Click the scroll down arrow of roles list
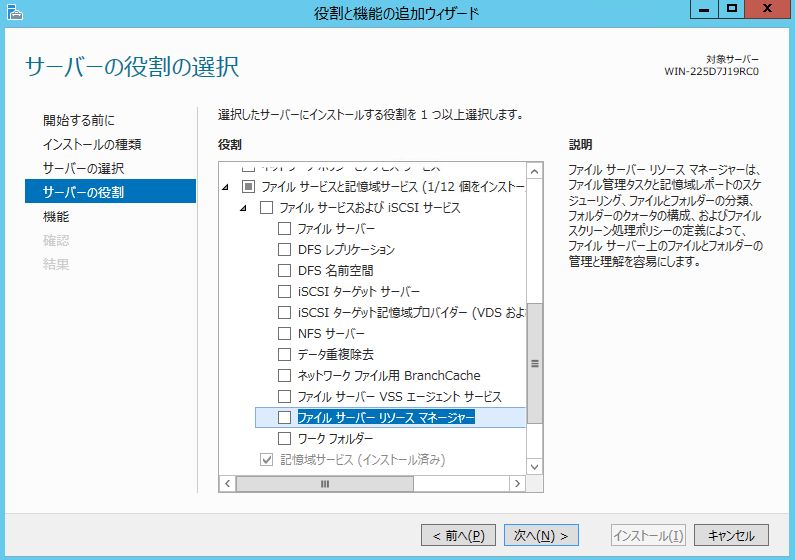Viewport: 795px width, 560px height. click(534, 467)
